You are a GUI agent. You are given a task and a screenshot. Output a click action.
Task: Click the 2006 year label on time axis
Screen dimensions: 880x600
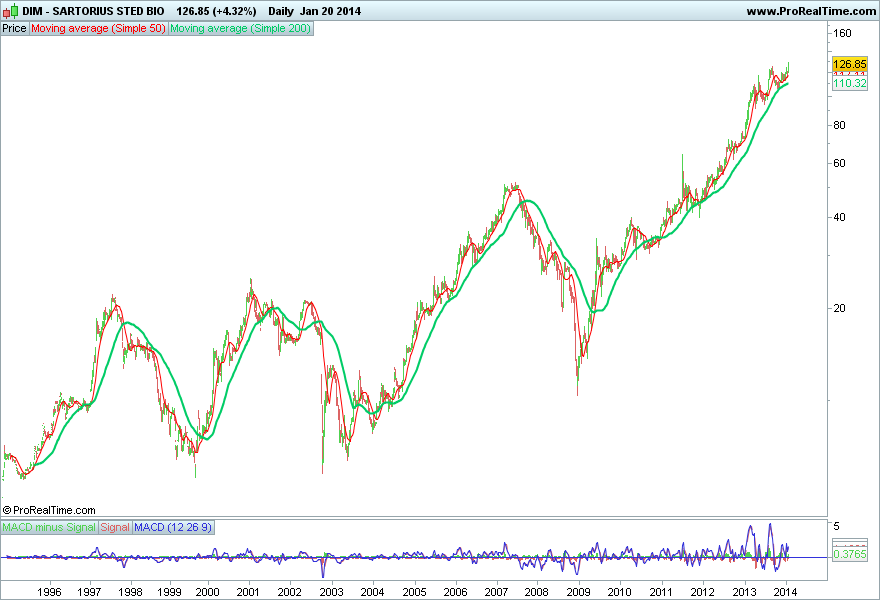tap(455, 592)
